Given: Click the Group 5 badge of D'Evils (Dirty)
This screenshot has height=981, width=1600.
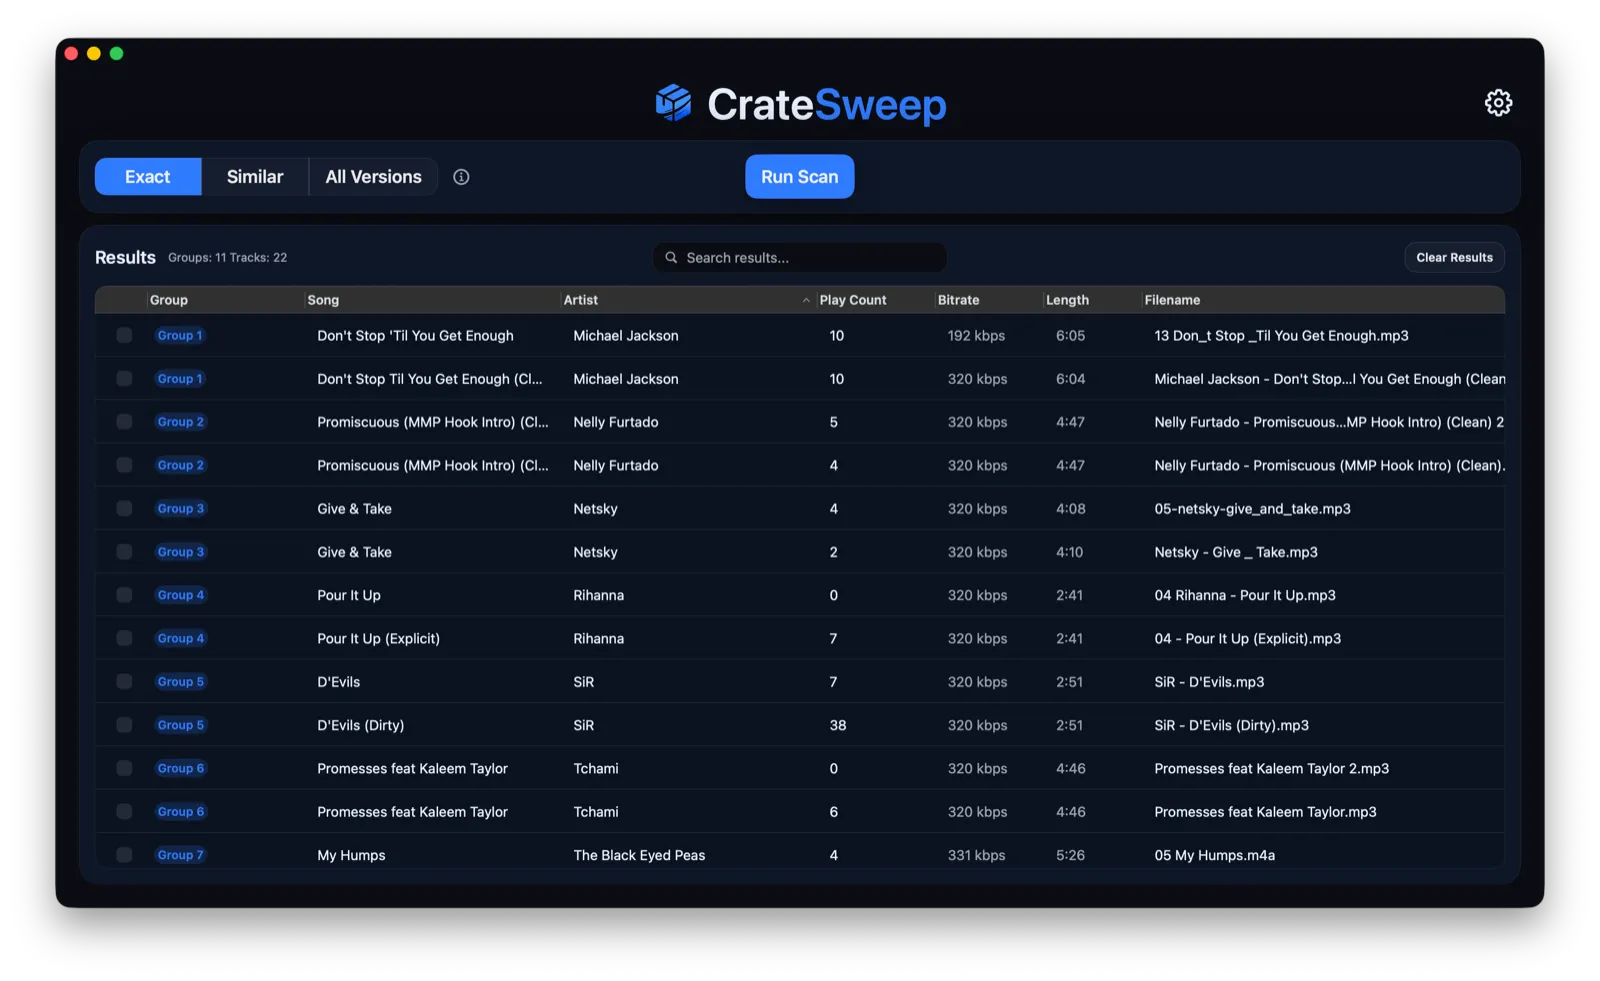Looking at the screenshot, I should (x=180, y=725).
